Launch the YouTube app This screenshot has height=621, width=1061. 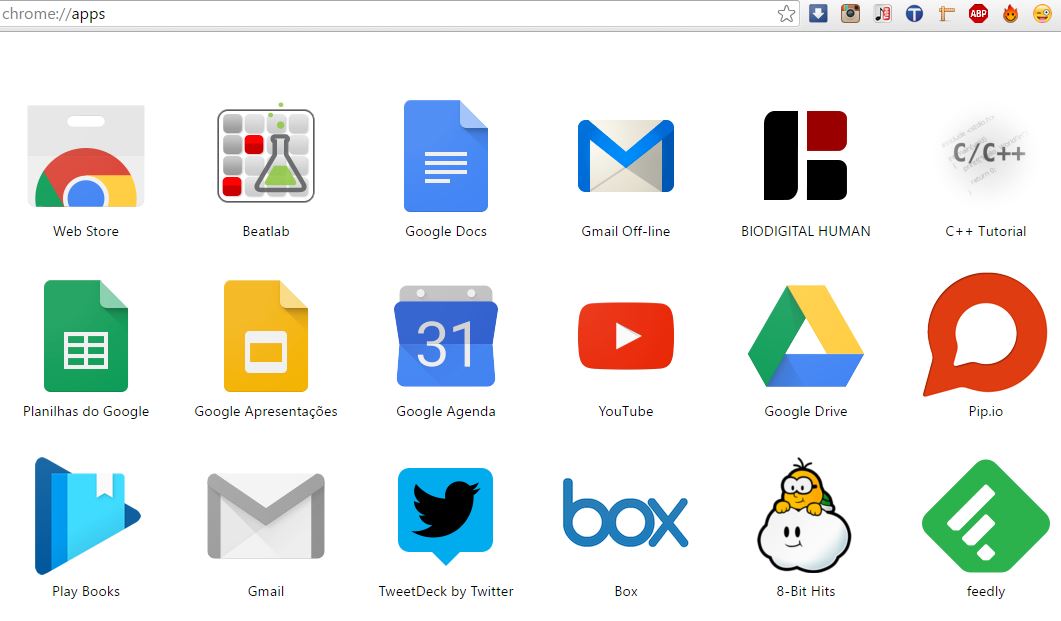pos(626,336)
